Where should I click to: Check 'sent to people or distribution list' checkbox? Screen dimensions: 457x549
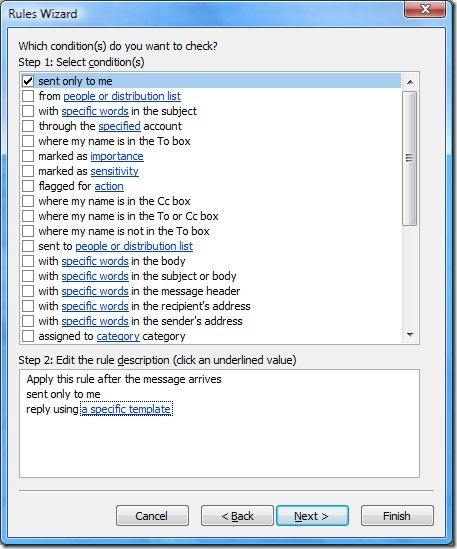28,246
